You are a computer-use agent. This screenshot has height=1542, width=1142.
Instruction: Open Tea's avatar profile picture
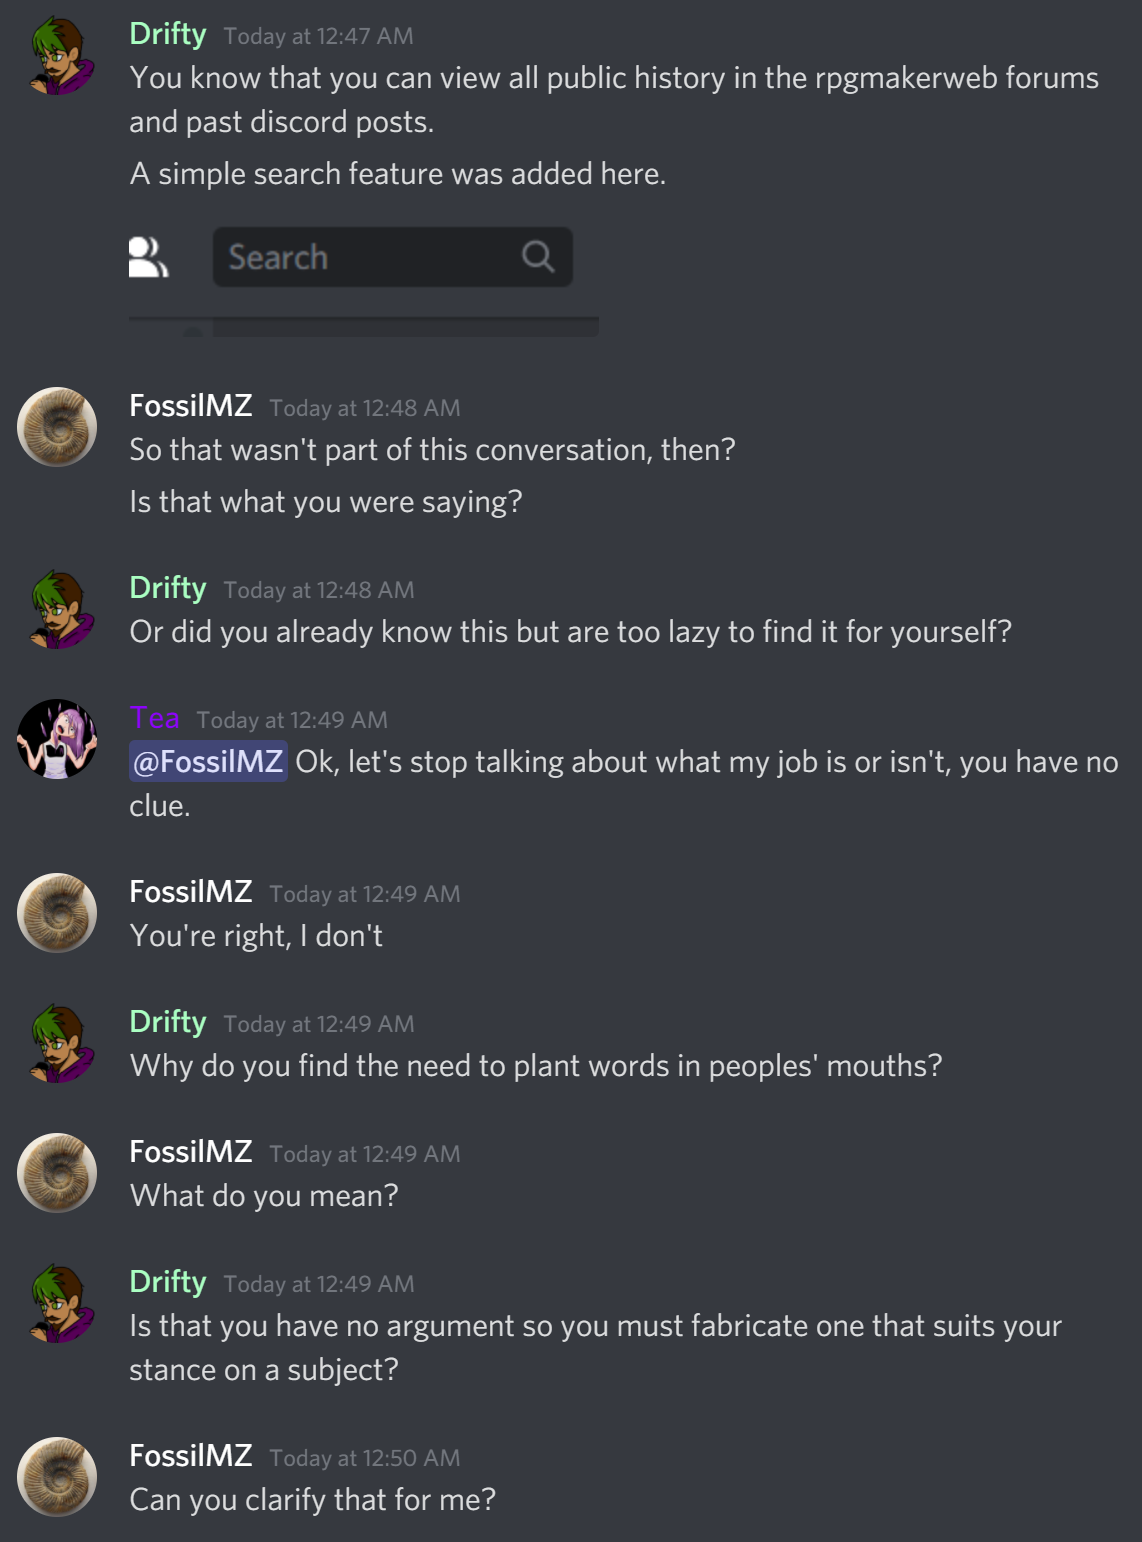tap(58, 739)
